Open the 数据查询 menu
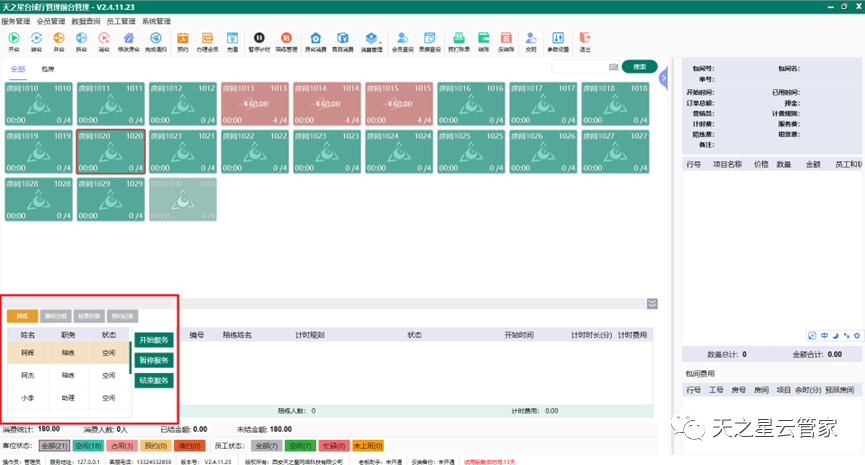Viewport: 865px width, 465px height. click(85, 20)
